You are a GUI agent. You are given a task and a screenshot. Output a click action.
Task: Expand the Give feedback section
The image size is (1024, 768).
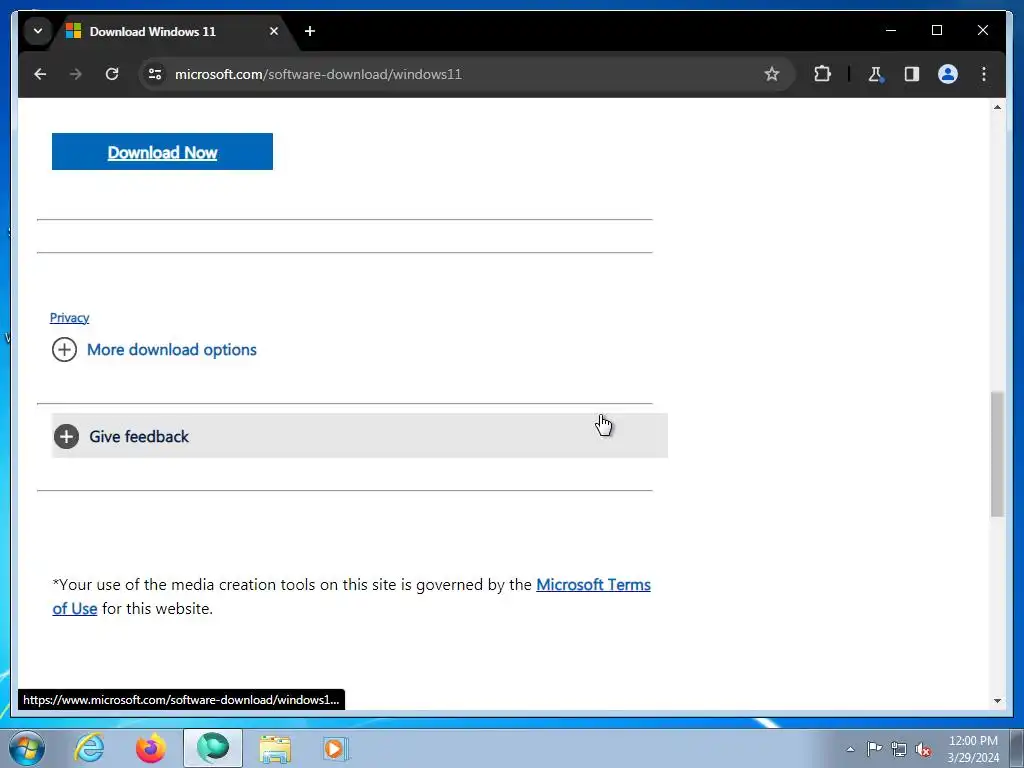click(x=359, y=436)
